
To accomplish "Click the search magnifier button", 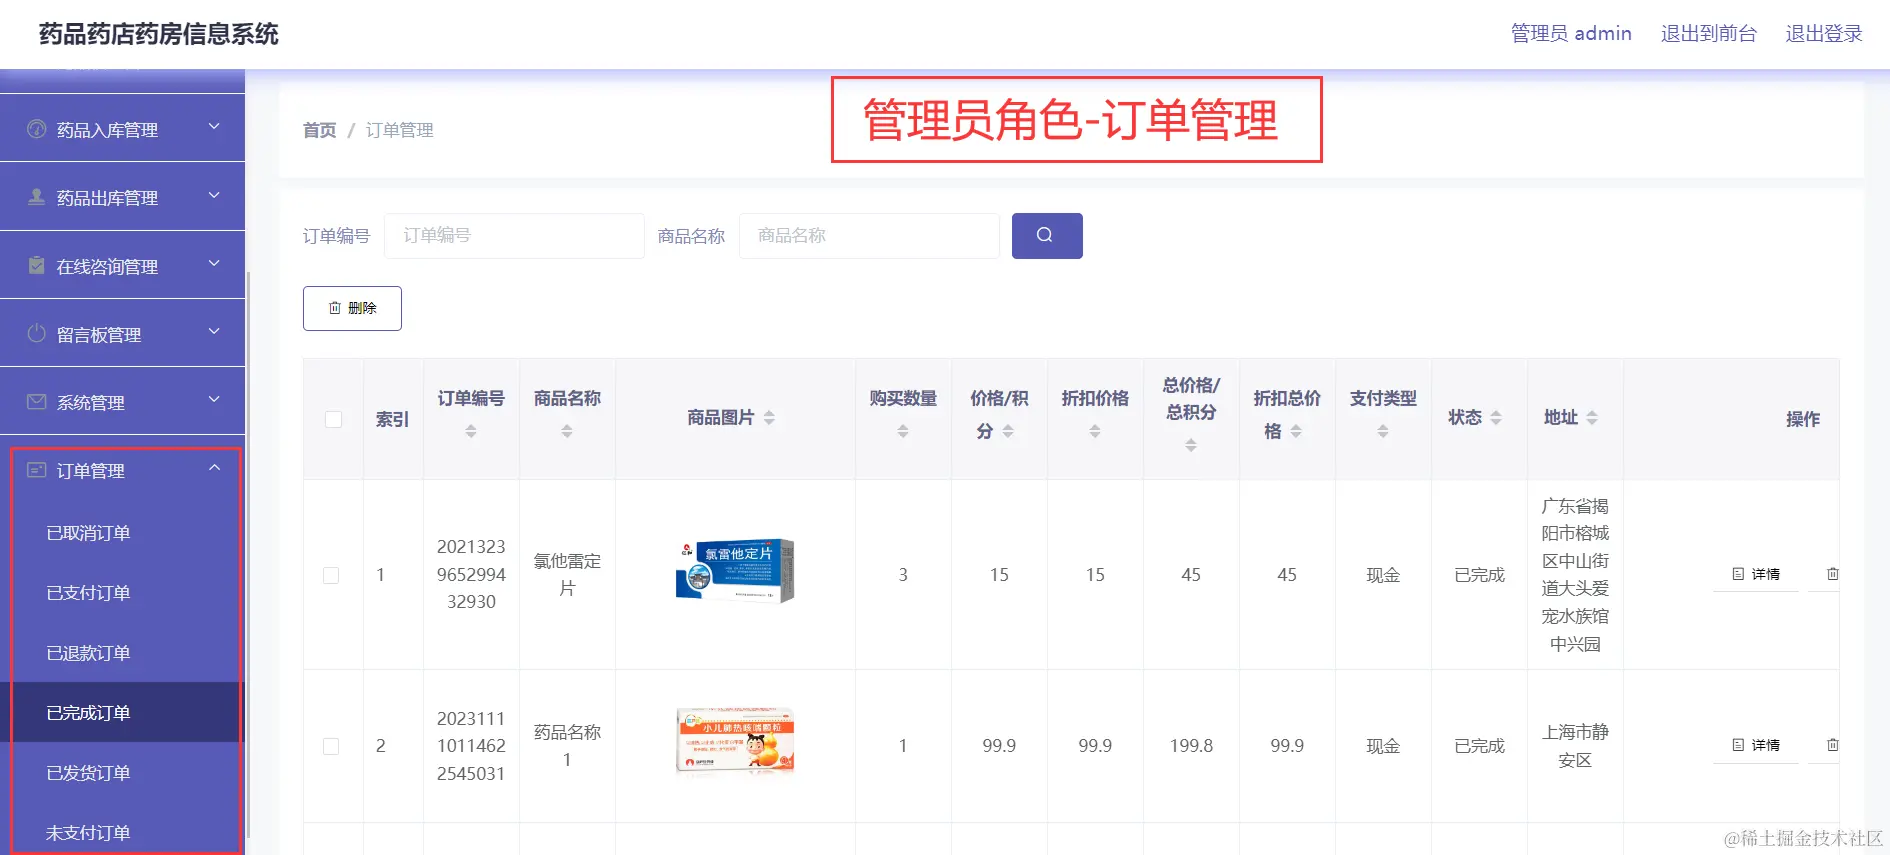I will [1046, 235].
